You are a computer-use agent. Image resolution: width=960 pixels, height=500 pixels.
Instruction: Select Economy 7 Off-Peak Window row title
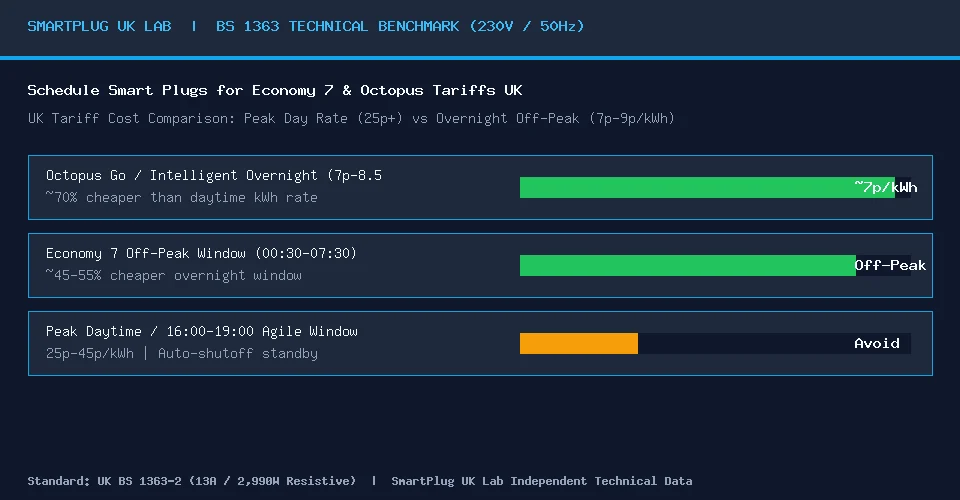pos(201,253)
